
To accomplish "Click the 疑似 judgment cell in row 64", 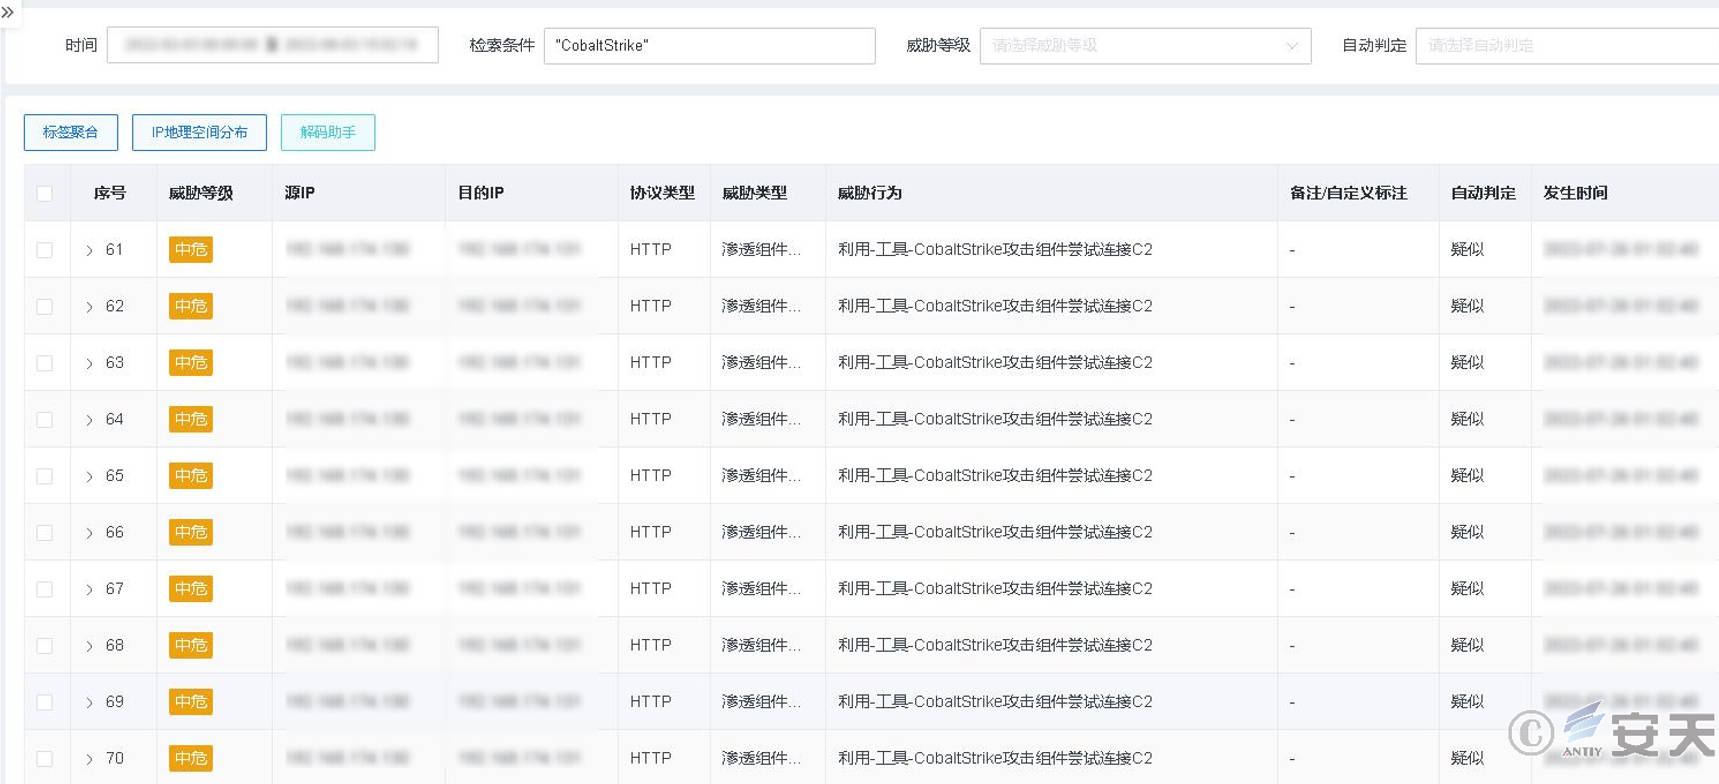I will [x=1467, y=419].
